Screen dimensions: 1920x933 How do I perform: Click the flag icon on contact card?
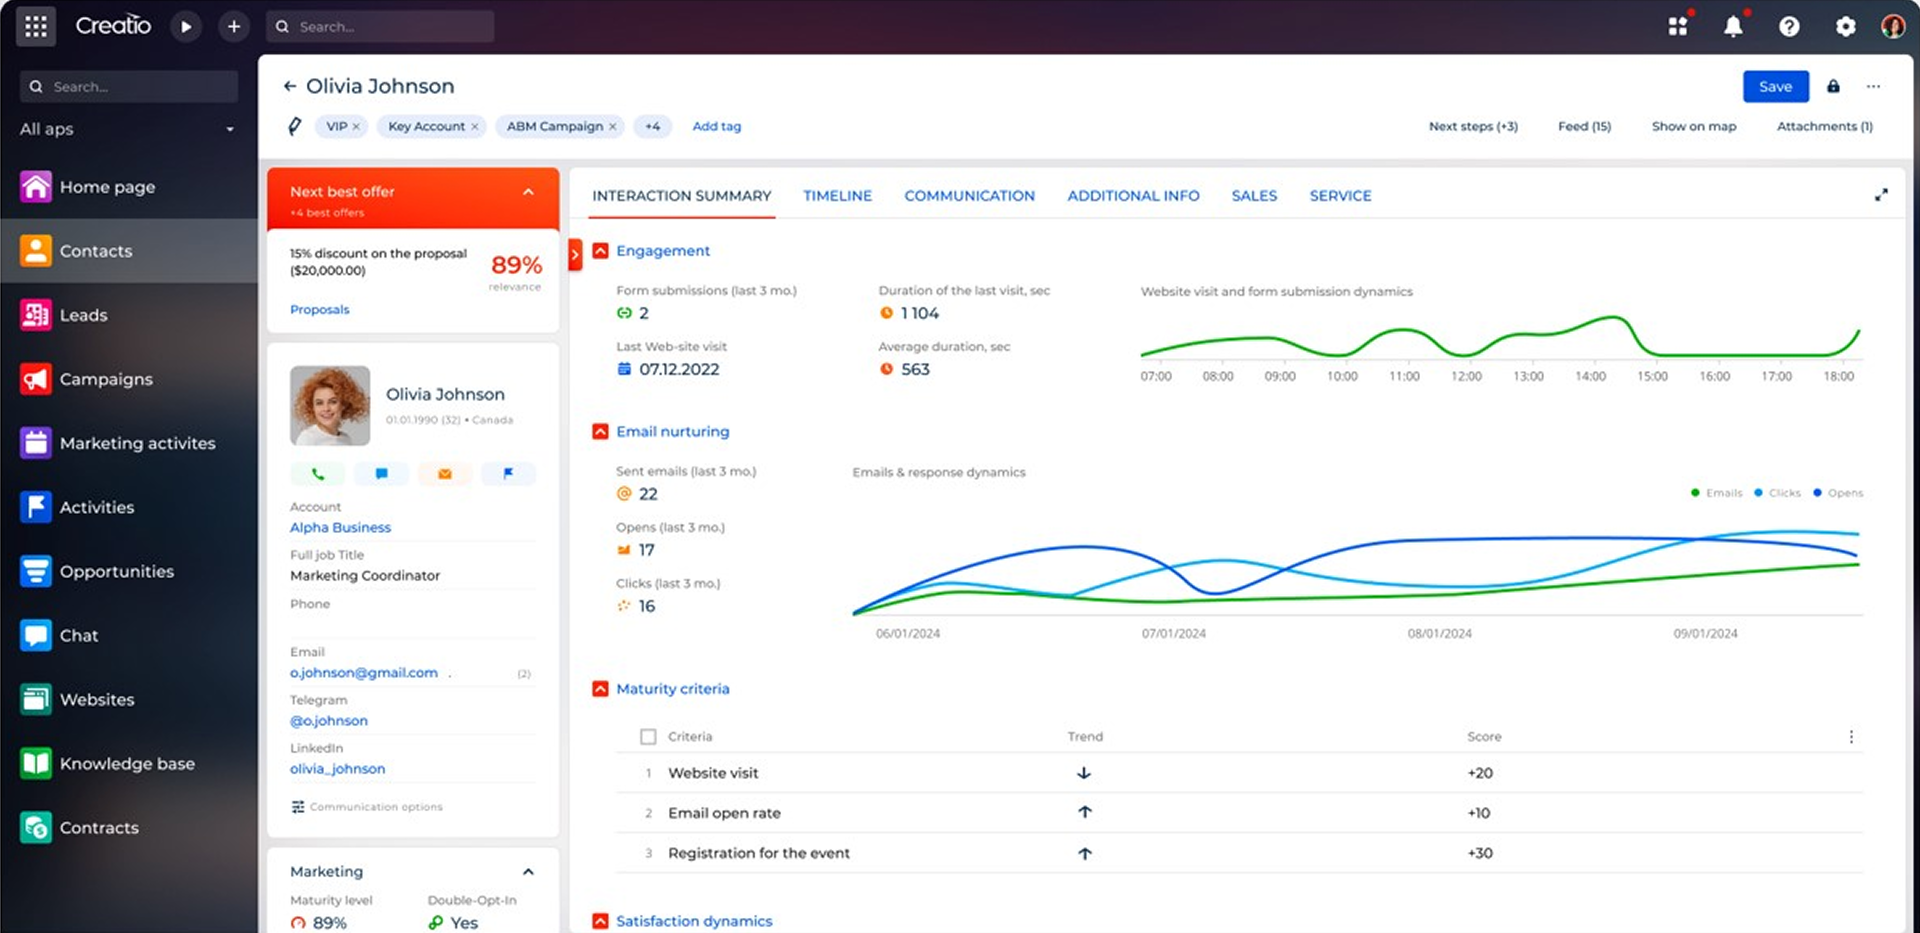coord(508,474)
